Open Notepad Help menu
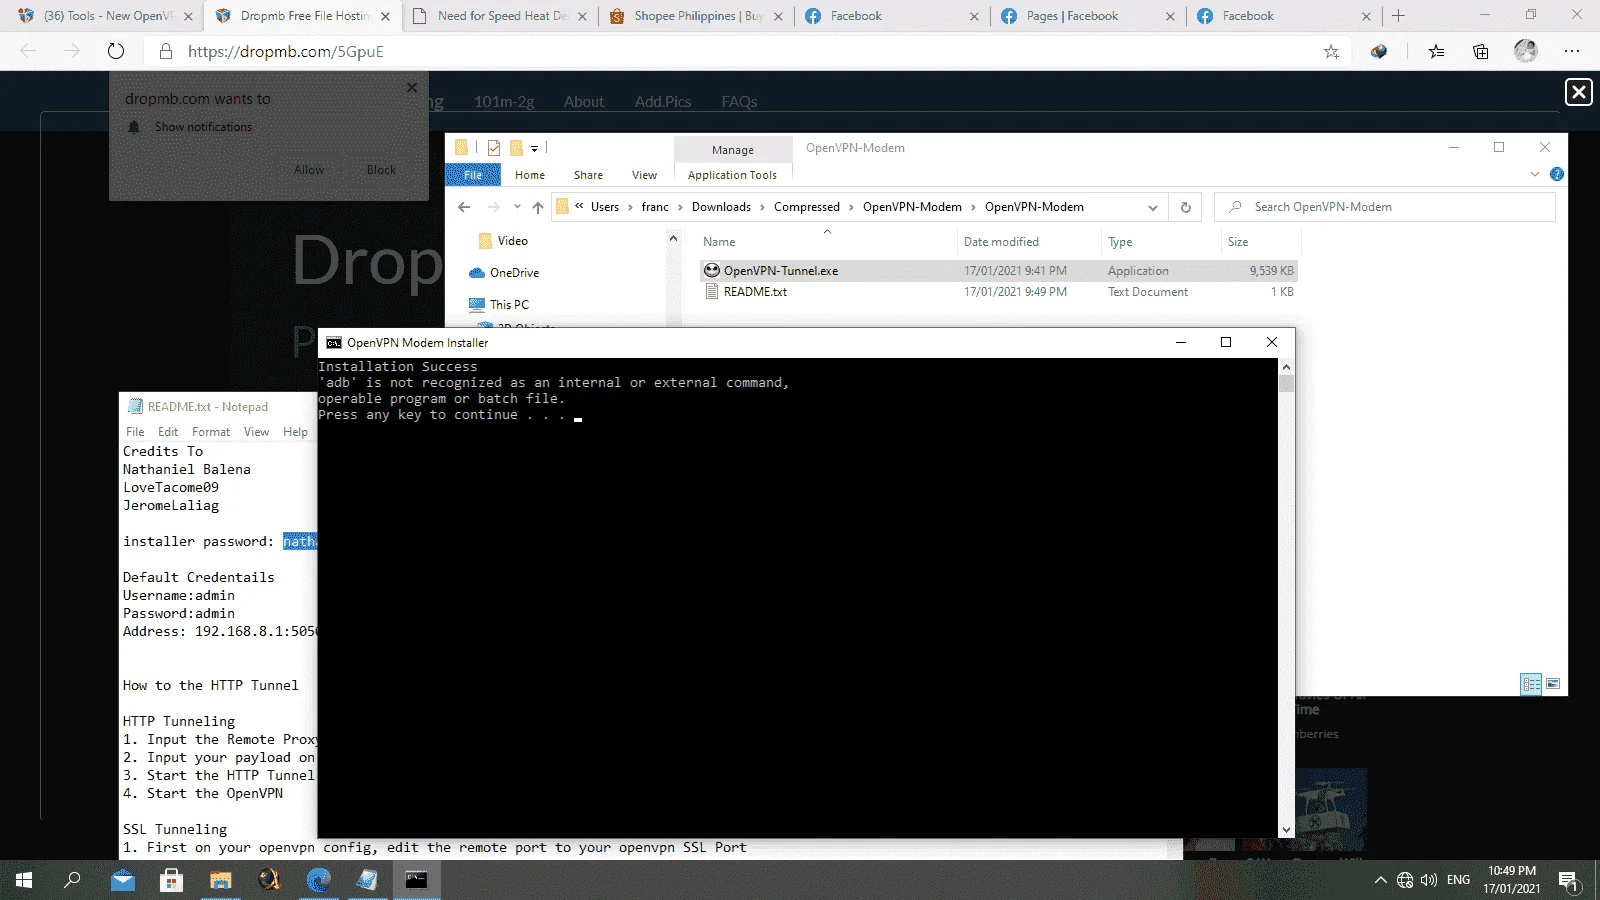Screen dimensions: 1600x900 point(295,432)
